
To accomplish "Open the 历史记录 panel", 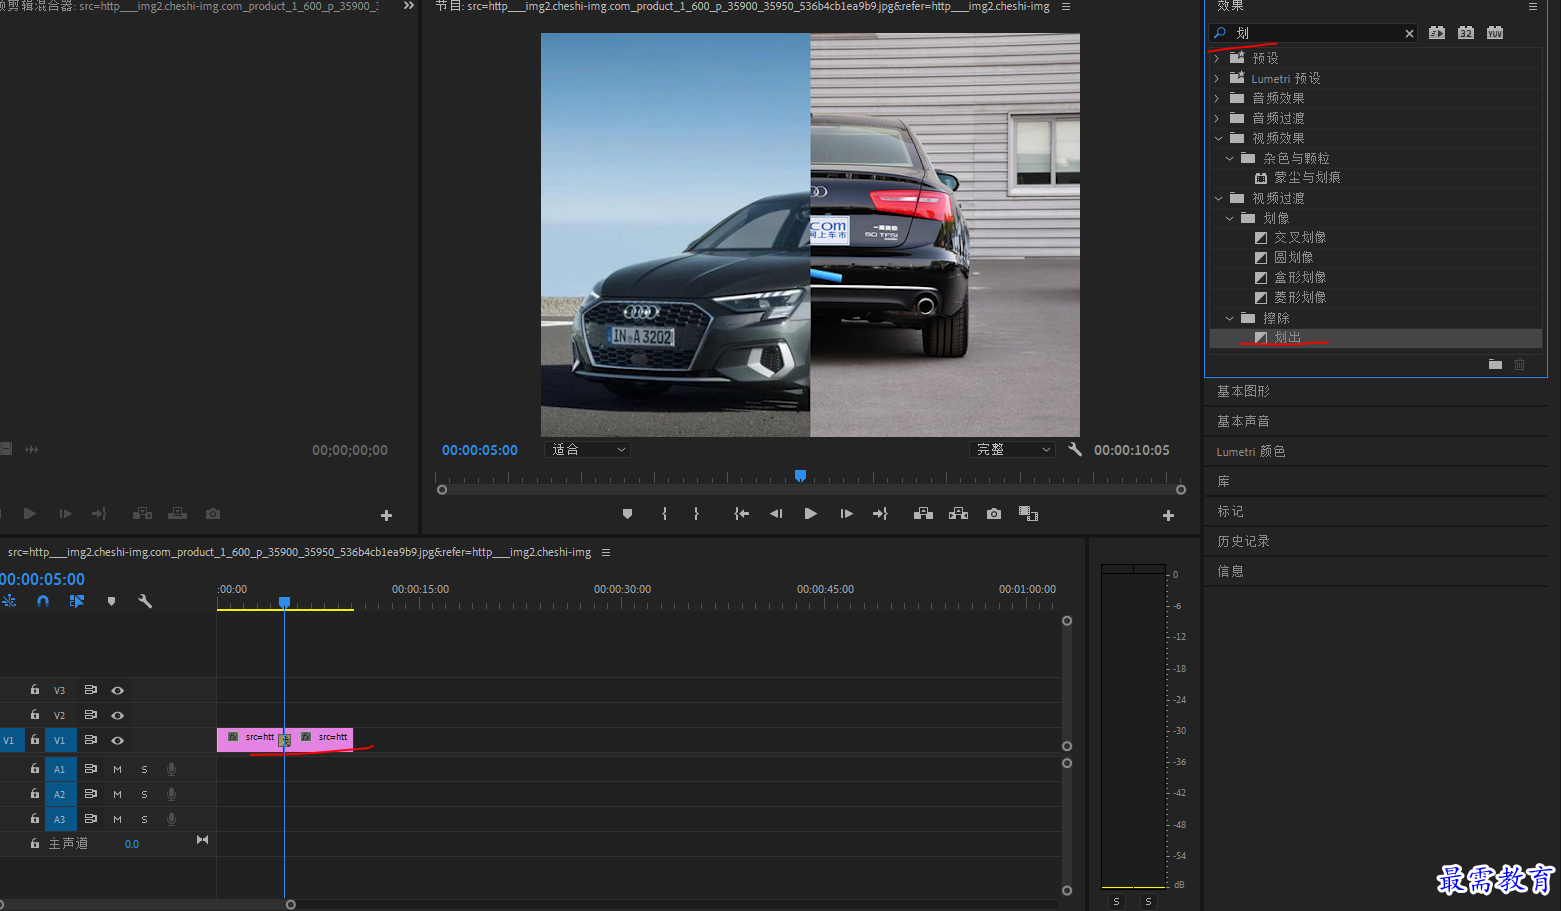I will (x=1243, y=541).
